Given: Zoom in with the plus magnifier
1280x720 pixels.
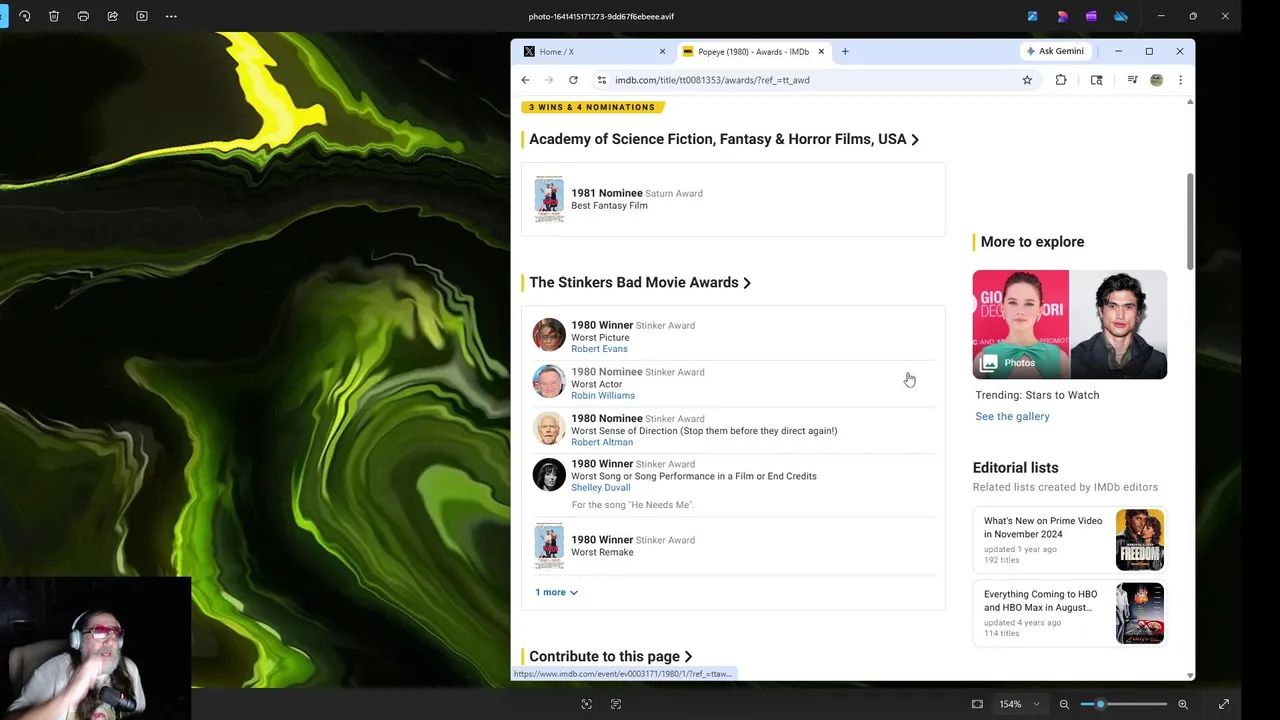Looking at the screenshot, I should click(x=1183, y=704).
